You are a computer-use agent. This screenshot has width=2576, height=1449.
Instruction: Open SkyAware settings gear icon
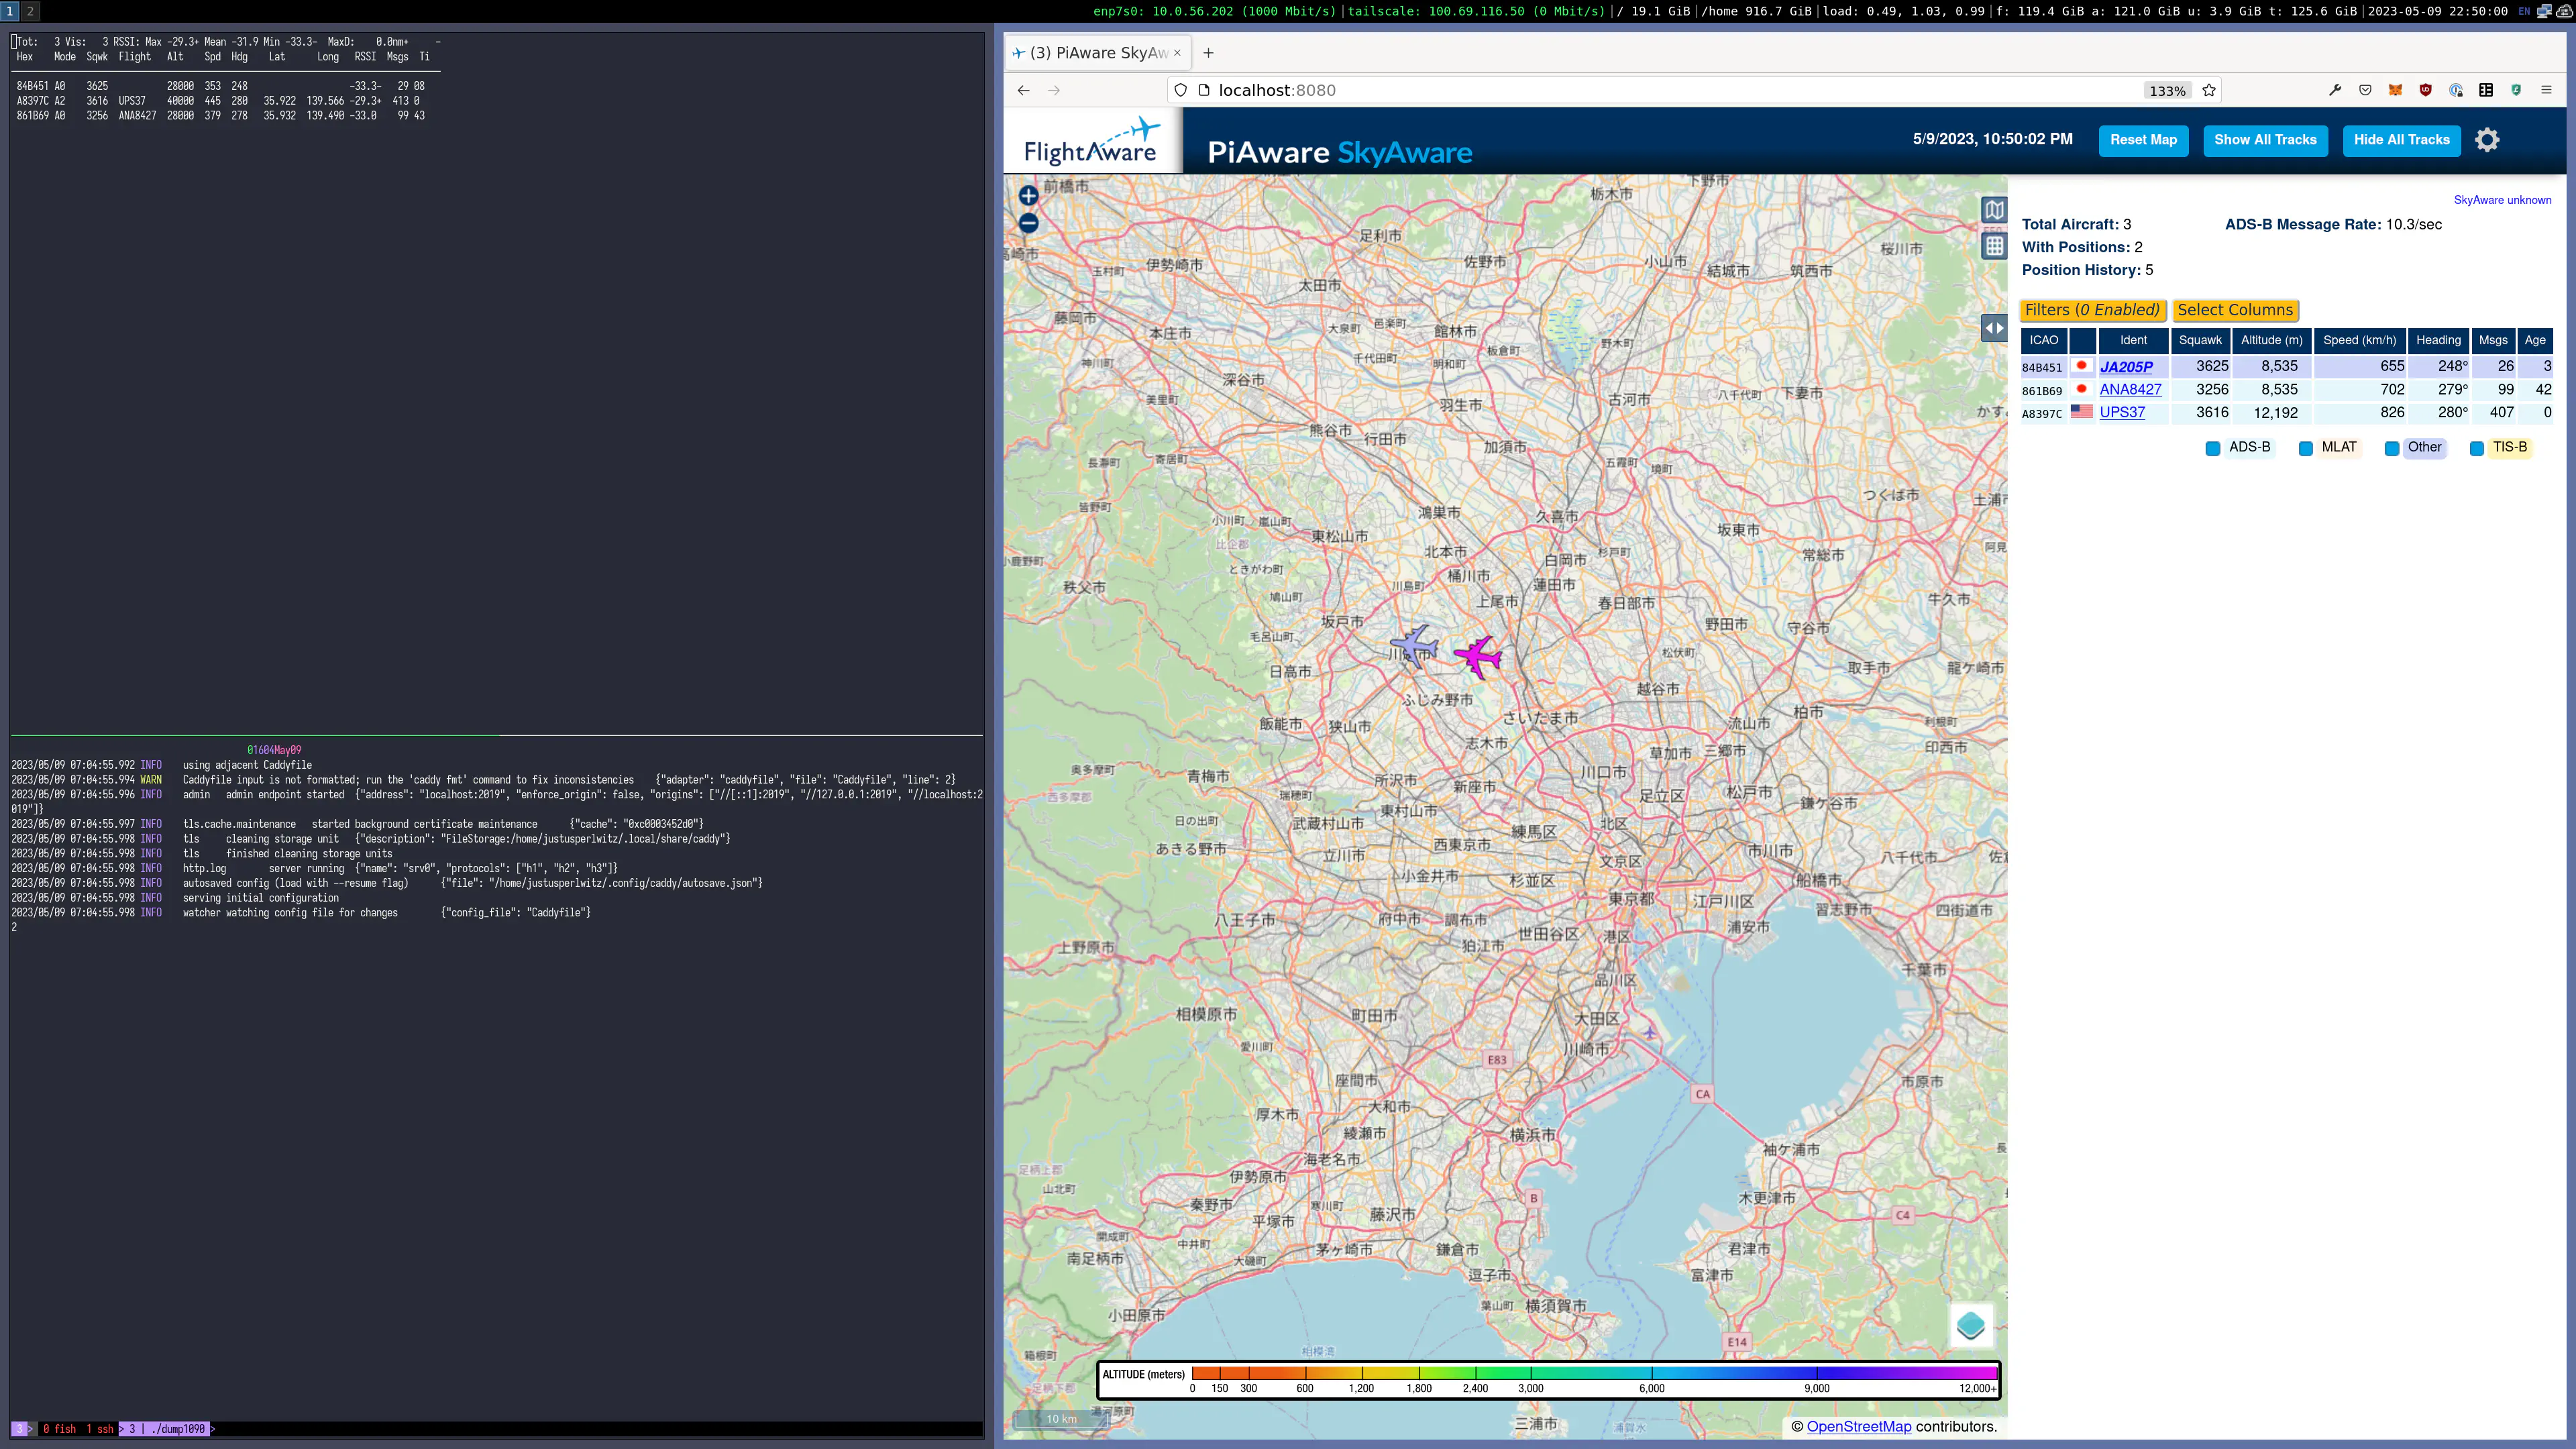pyautogui.click(x=2487, y=140)
